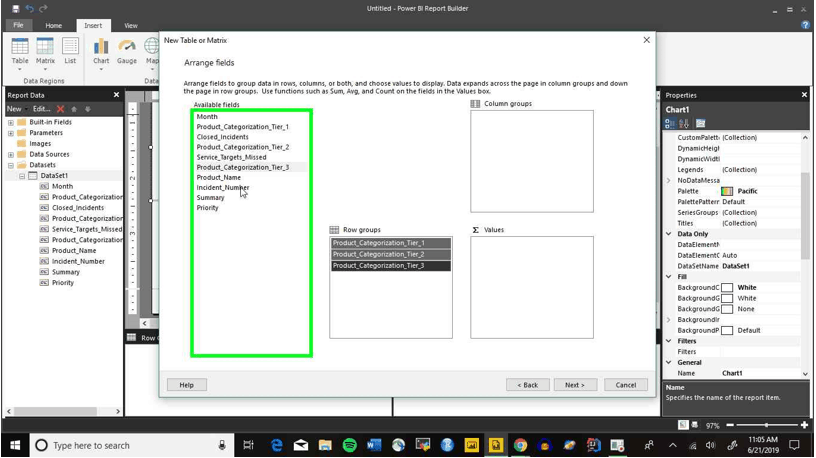Click the Windows Start button
816x458 pixels.
point(15,445)
